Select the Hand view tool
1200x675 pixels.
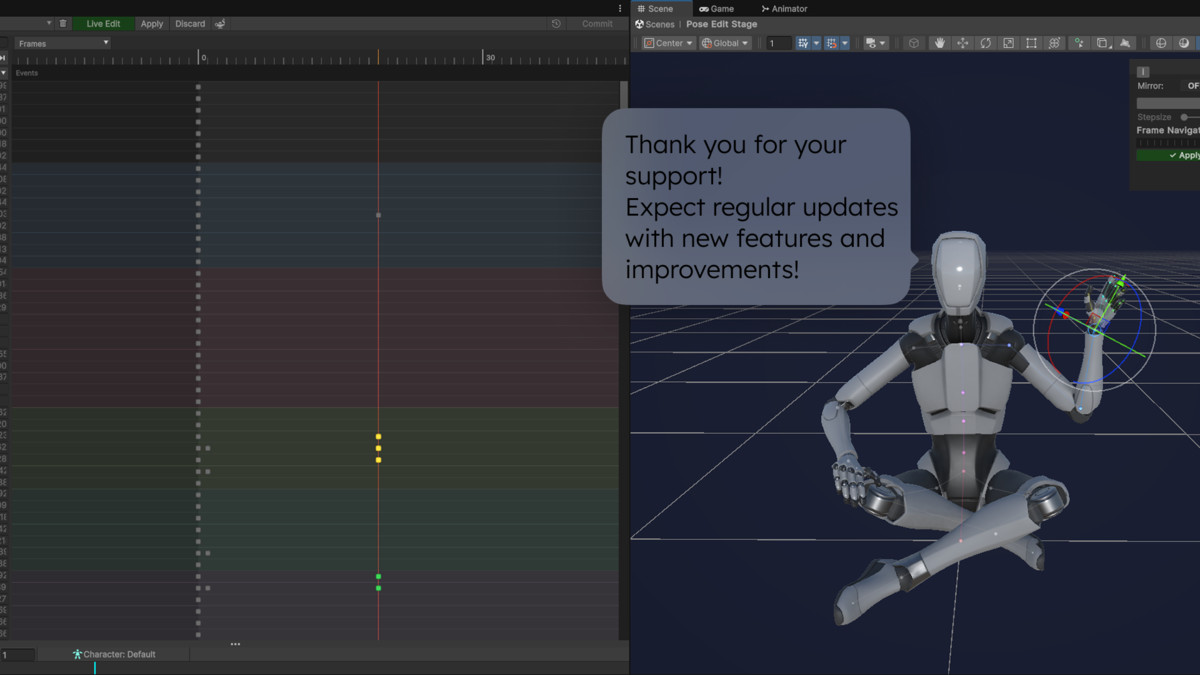coord(939,43)
